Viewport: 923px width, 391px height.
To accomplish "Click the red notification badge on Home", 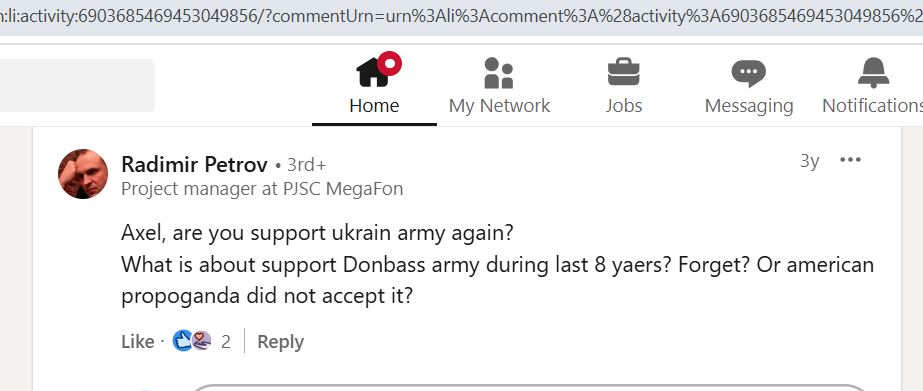I will [x=390, y=63].
